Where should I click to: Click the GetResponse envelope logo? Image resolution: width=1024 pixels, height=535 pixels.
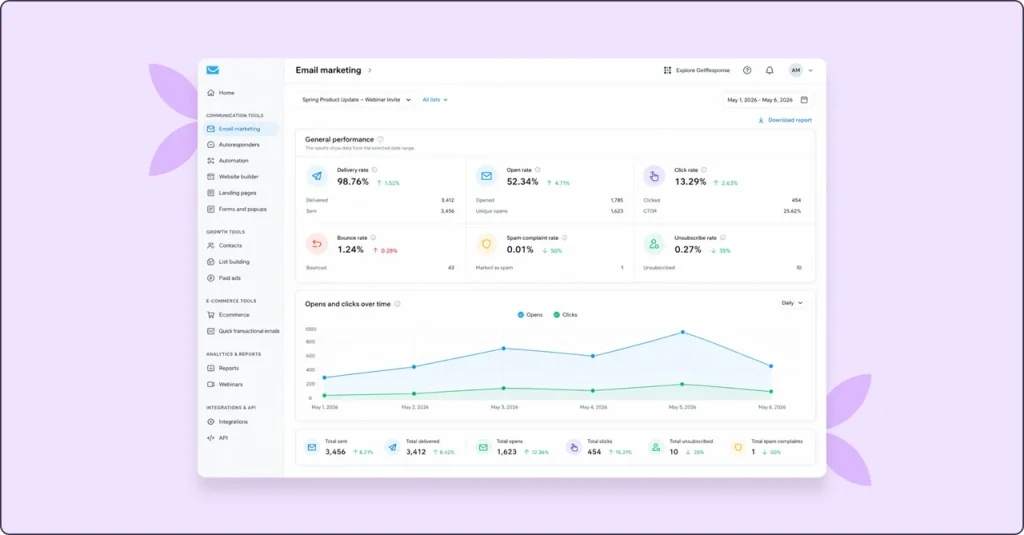(x=212, y=70)
